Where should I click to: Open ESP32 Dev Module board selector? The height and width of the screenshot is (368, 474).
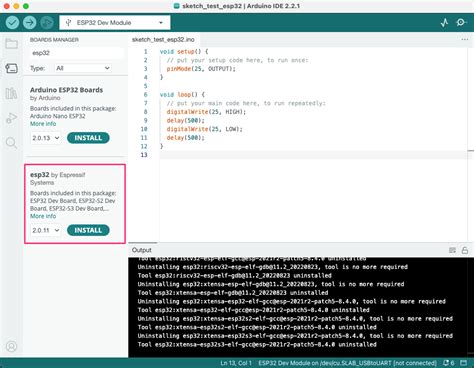coord(115,23)
